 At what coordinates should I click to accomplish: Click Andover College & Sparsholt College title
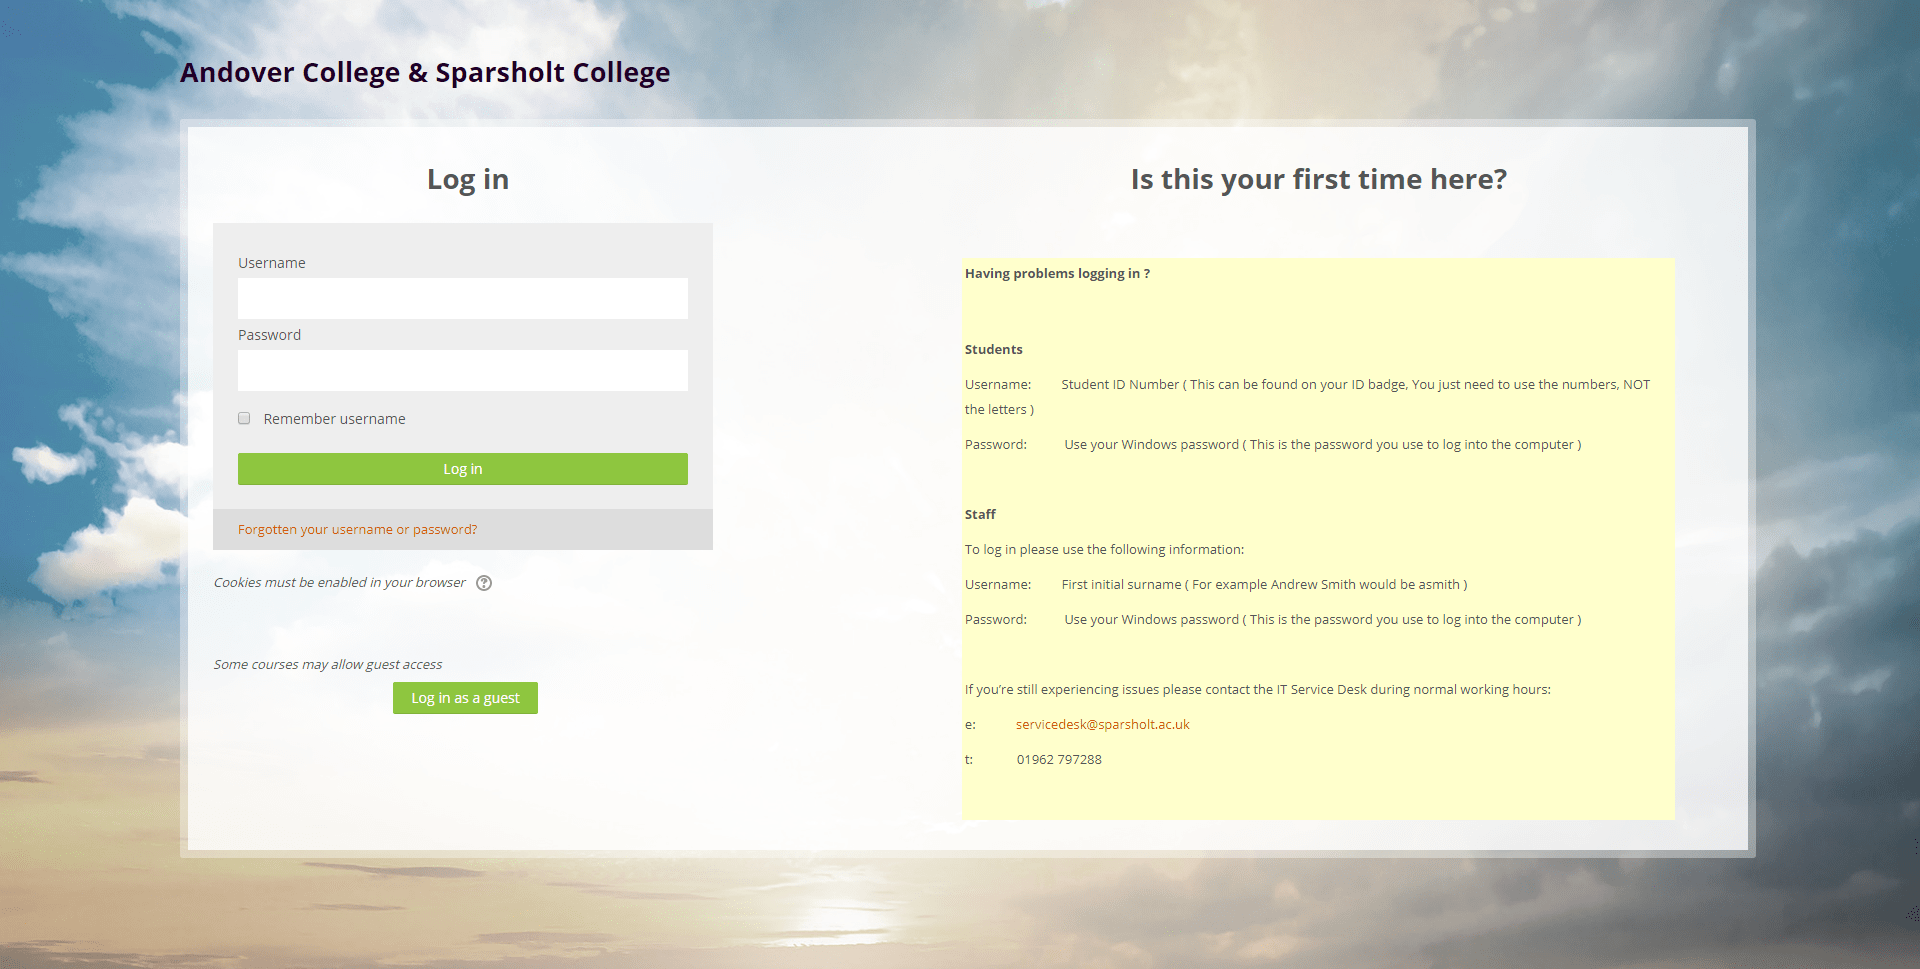click(x=425, y=73)
